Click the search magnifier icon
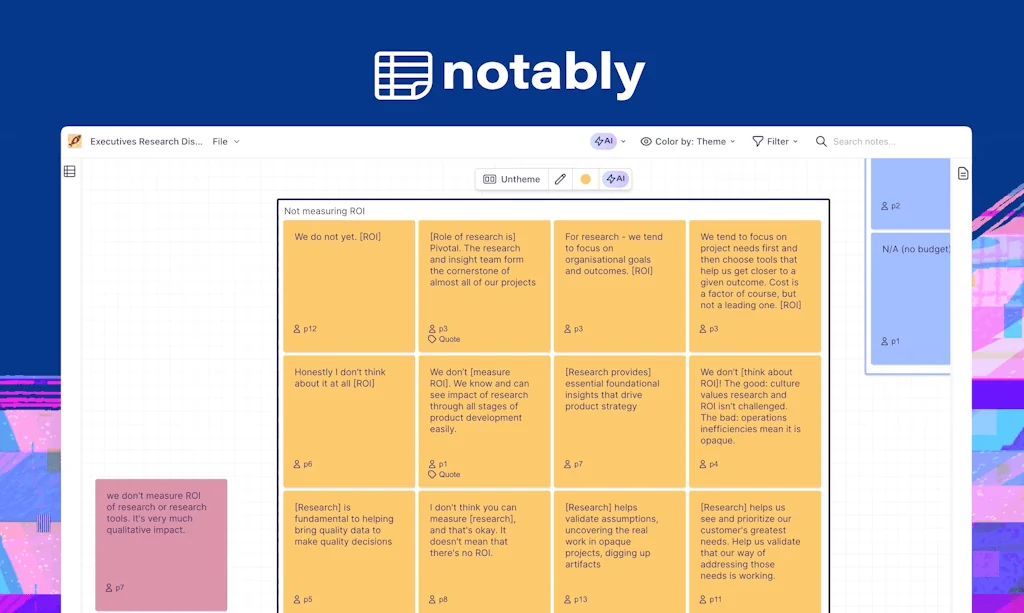Screen dimensions: 1024x613 pos(821,142)
